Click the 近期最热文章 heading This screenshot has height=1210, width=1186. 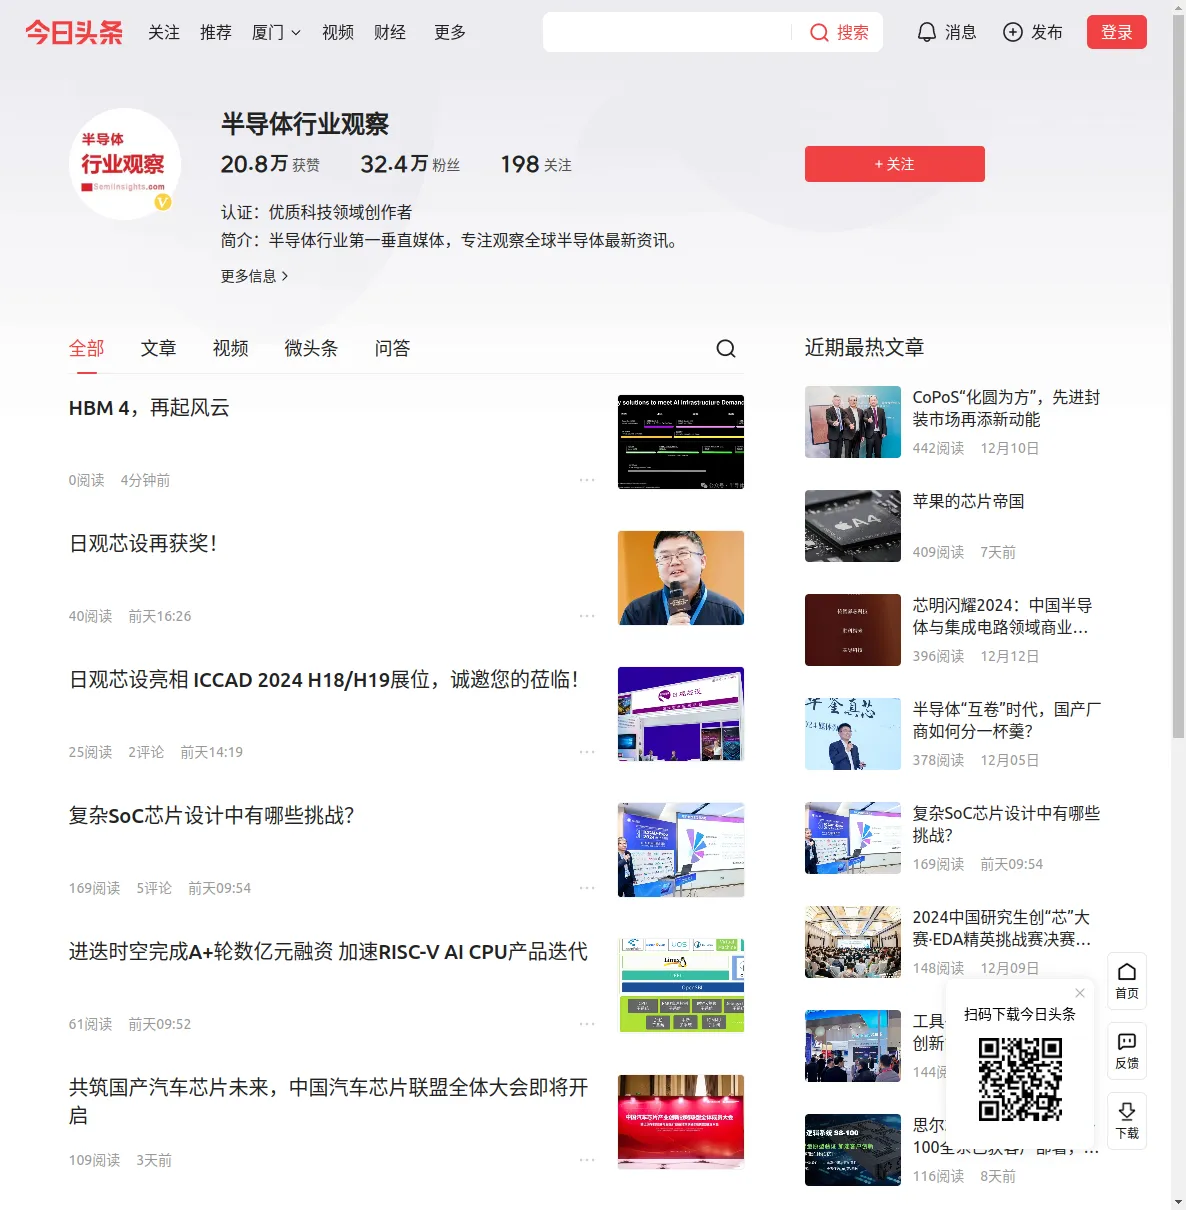tap(864, 347)
